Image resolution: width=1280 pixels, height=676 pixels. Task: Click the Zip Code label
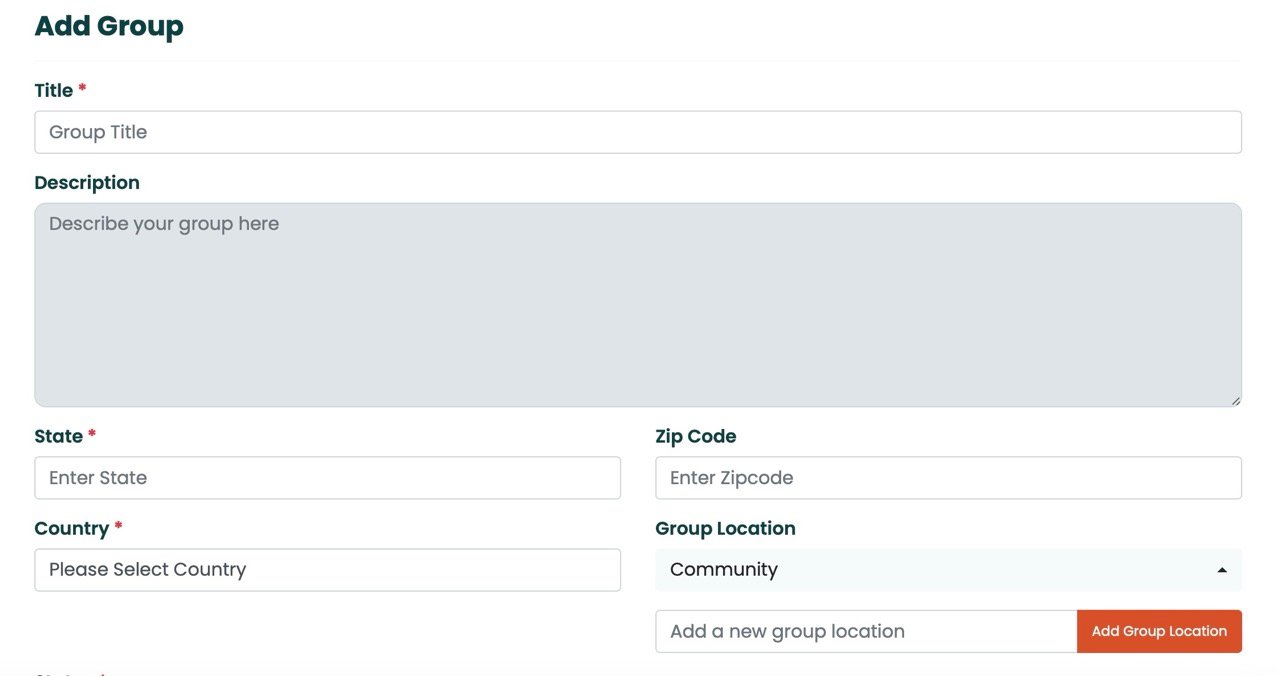click(x=695, y=437)
